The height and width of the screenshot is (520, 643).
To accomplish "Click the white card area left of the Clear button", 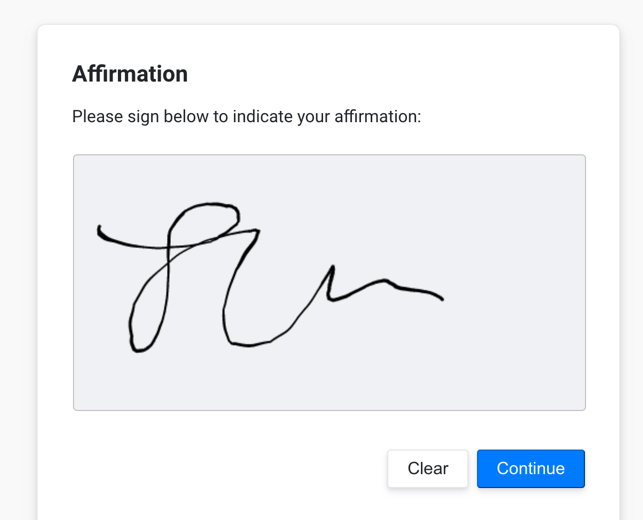I will 226,468.
